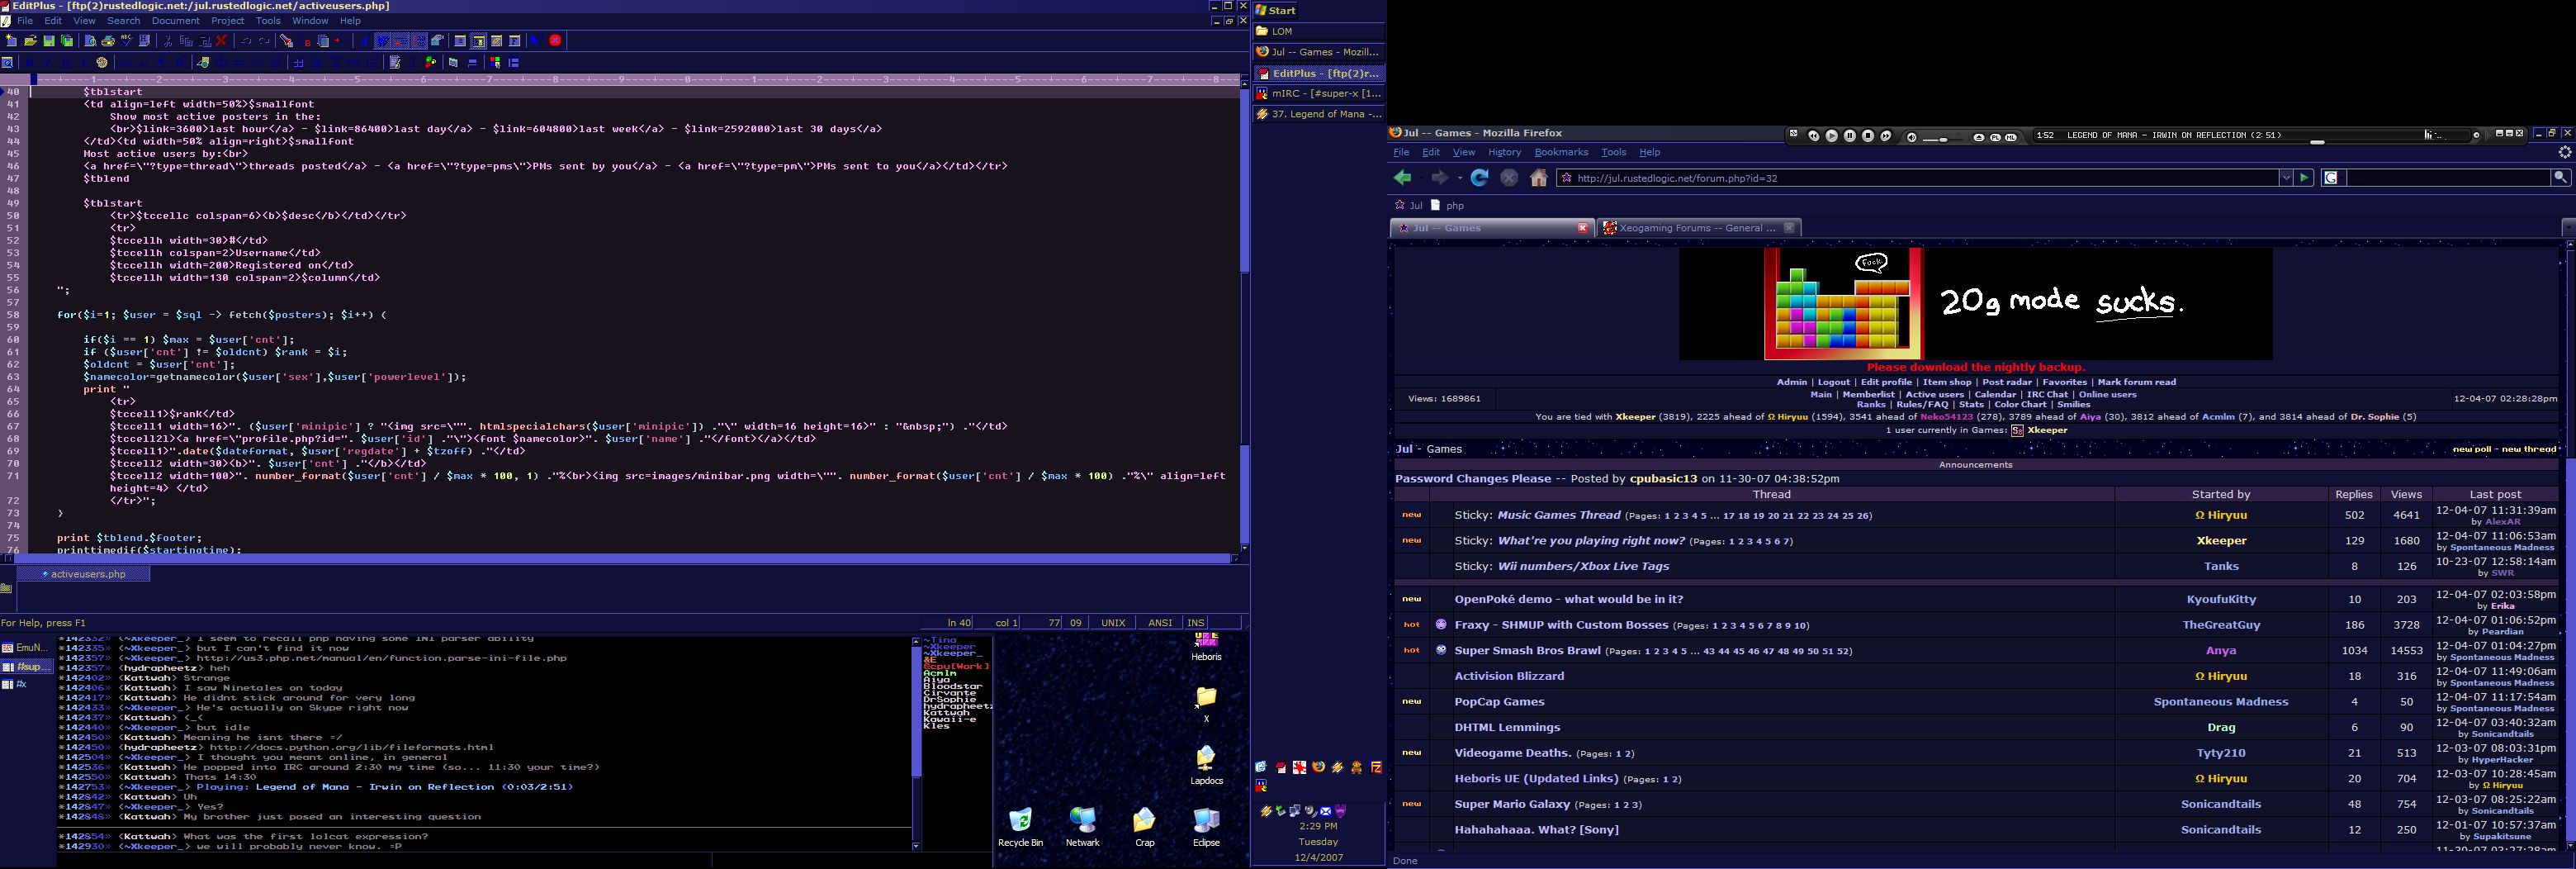Click the red Delete X icon in EditPlus

tap(222, 41)
